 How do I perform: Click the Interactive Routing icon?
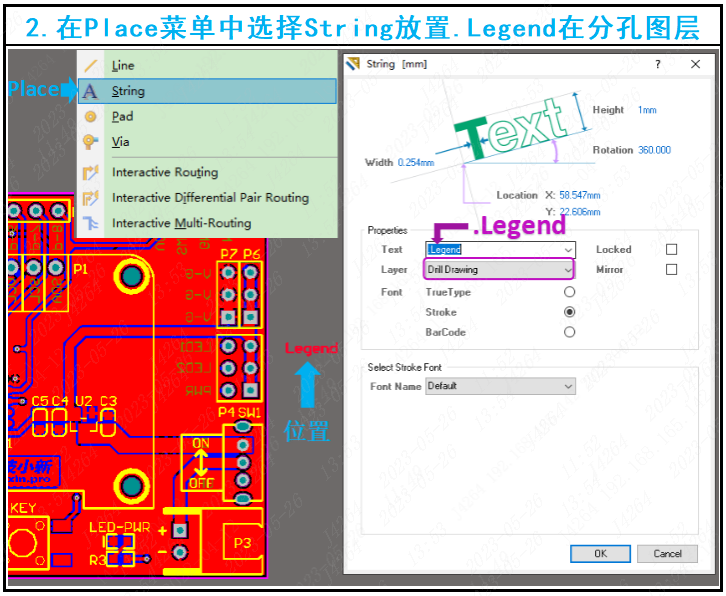91,172
